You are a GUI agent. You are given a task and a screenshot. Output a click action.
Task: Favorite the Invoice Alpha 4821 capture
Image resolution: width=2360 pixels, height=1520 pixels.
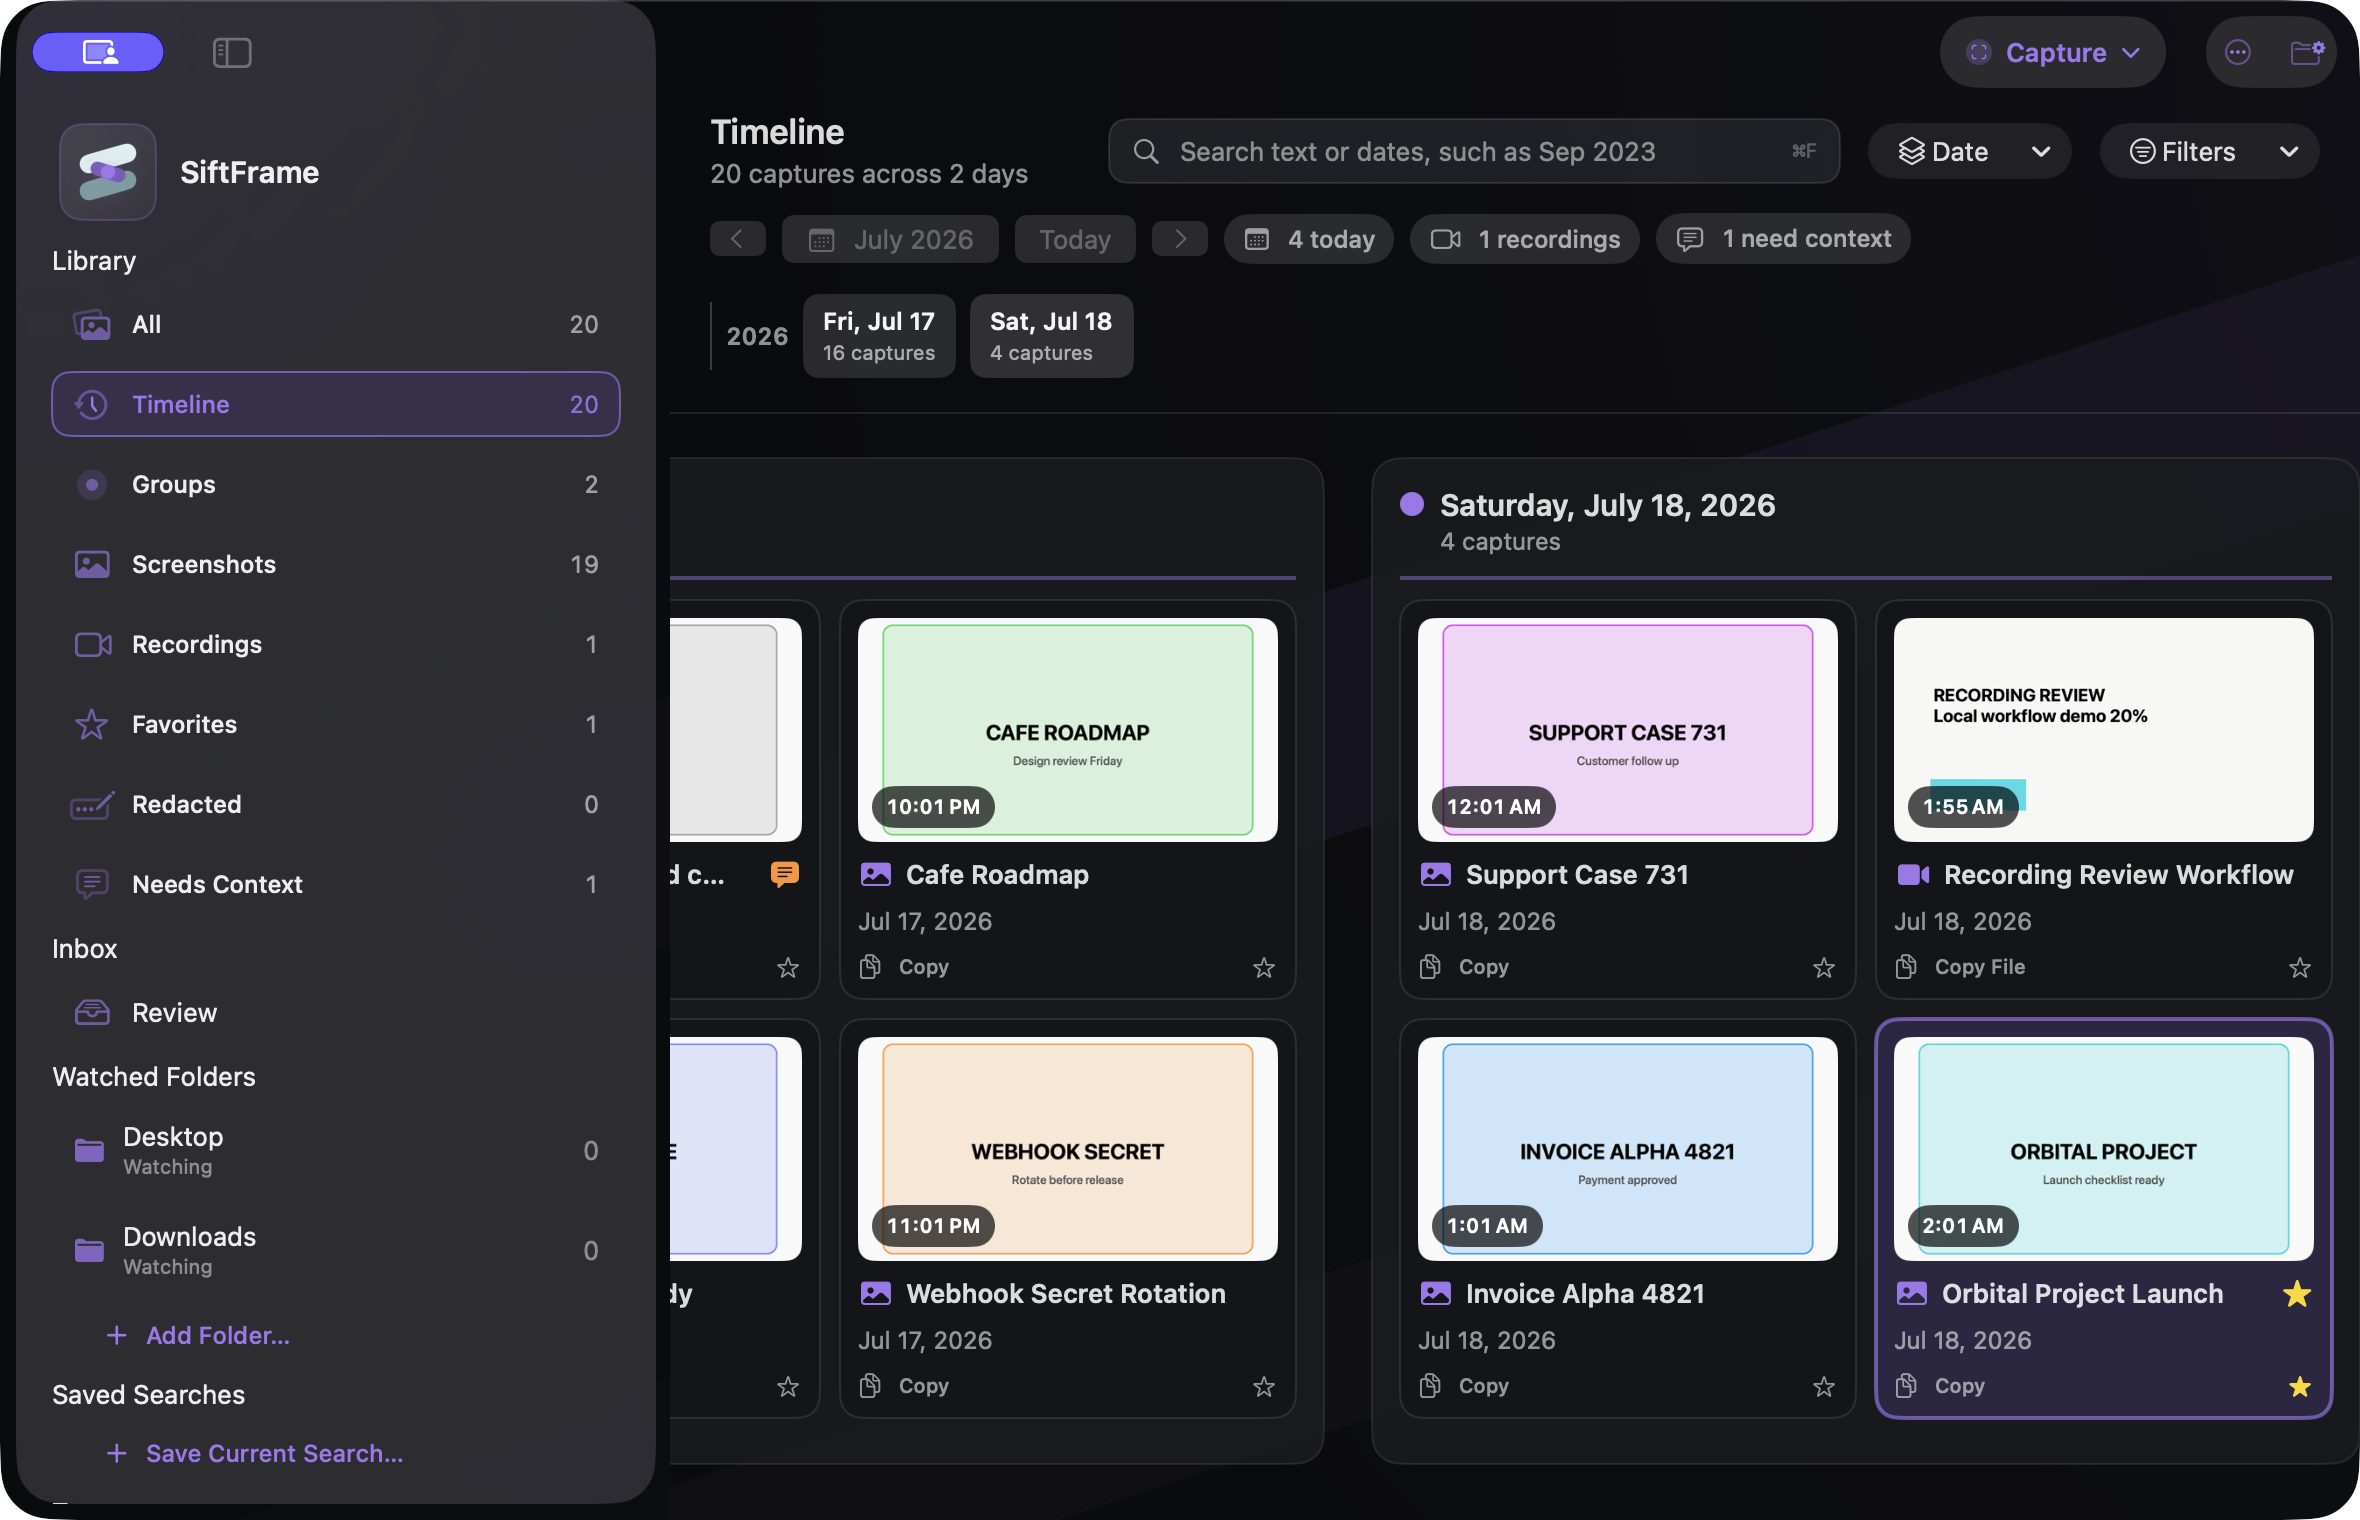tap(1824, 1387)
